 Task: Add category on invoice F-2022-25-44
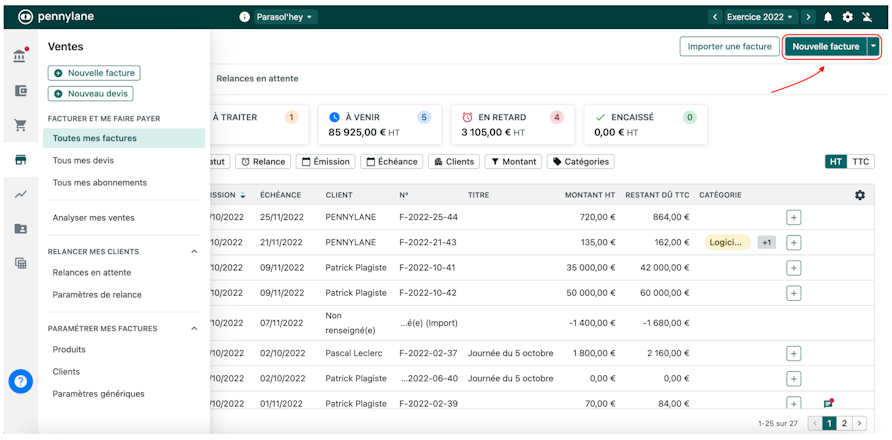tap(794, 217)
